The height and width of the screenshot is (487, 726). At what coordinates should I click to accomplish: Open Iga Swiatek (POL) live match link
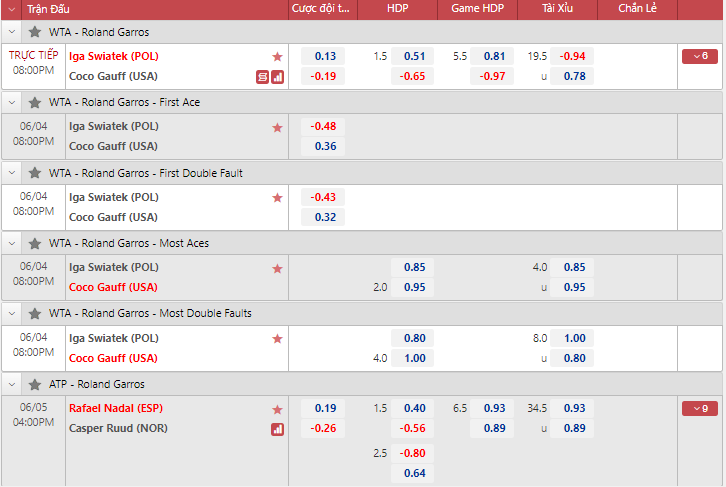click(114, 56)
